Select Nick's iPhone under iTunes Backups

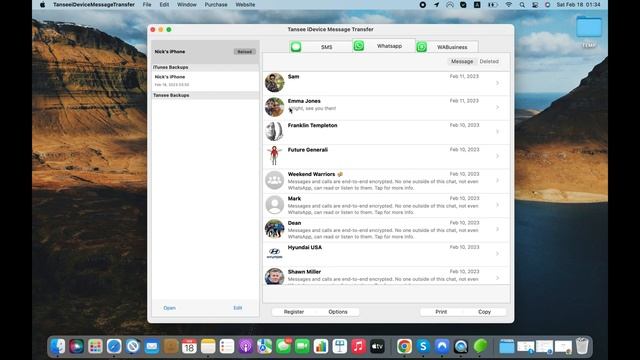tap(205, 80)
